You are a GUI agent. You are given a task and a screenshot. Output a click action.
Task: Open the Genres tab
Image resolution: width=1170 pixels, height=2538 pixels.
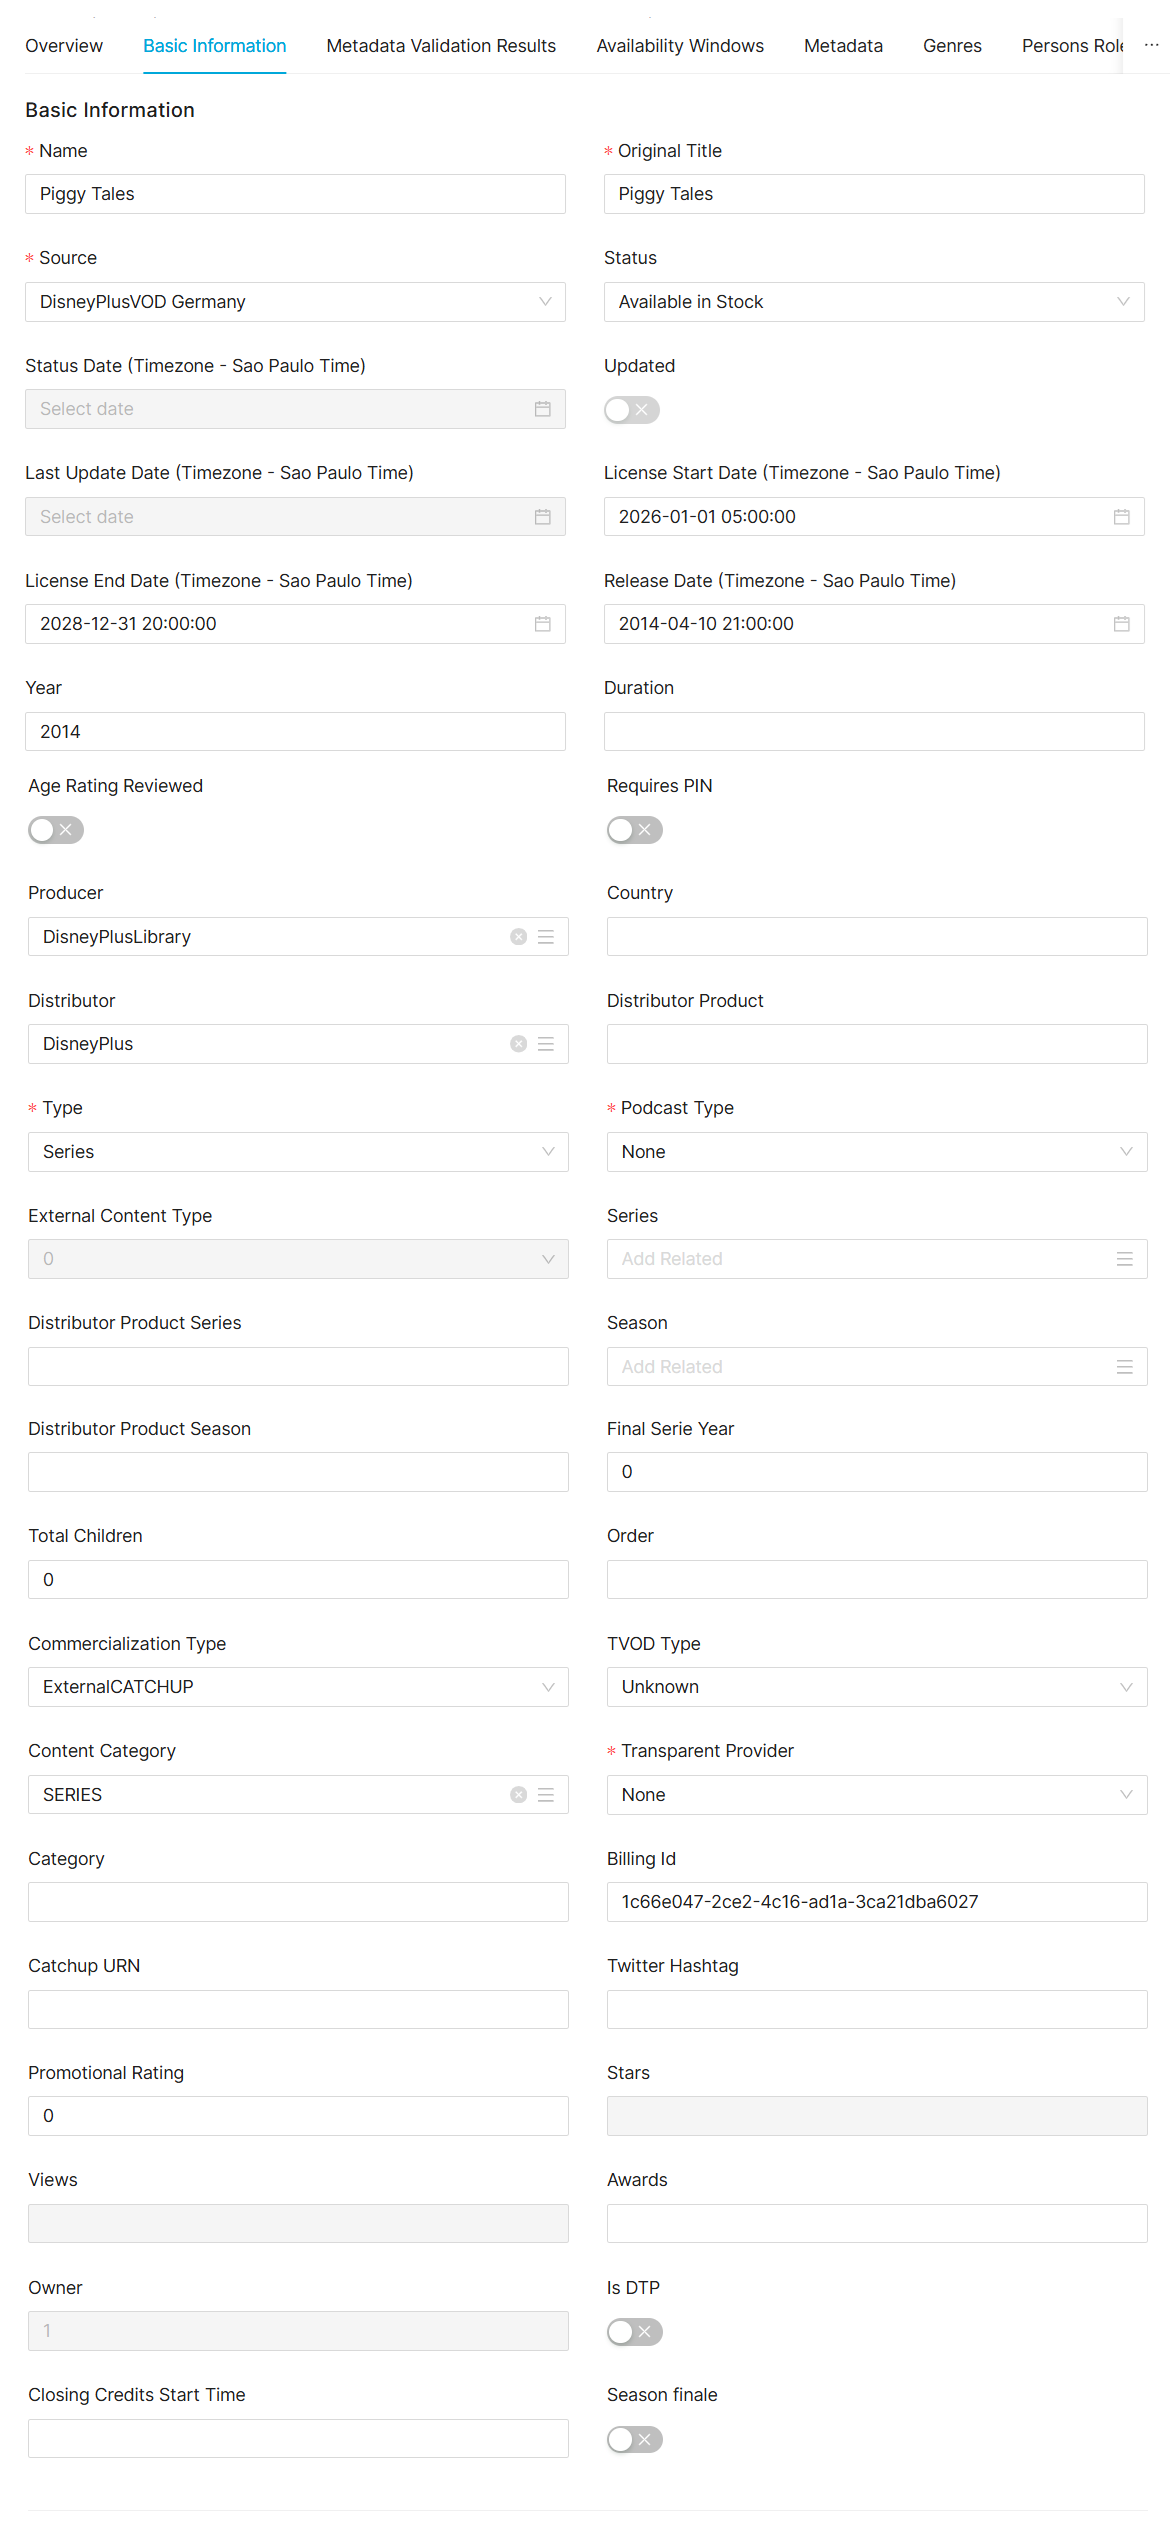(x=951, y=46)
